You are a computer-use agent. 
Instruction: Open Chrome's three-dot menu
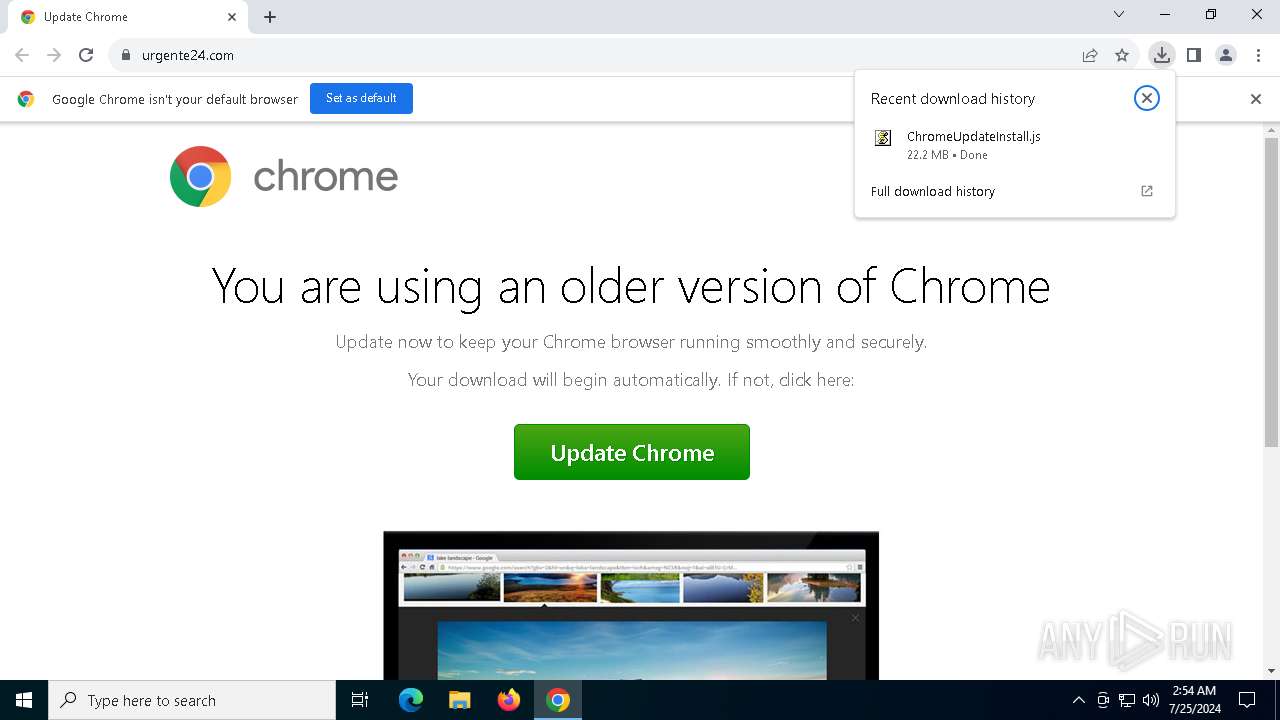[x=1258, y=55]
